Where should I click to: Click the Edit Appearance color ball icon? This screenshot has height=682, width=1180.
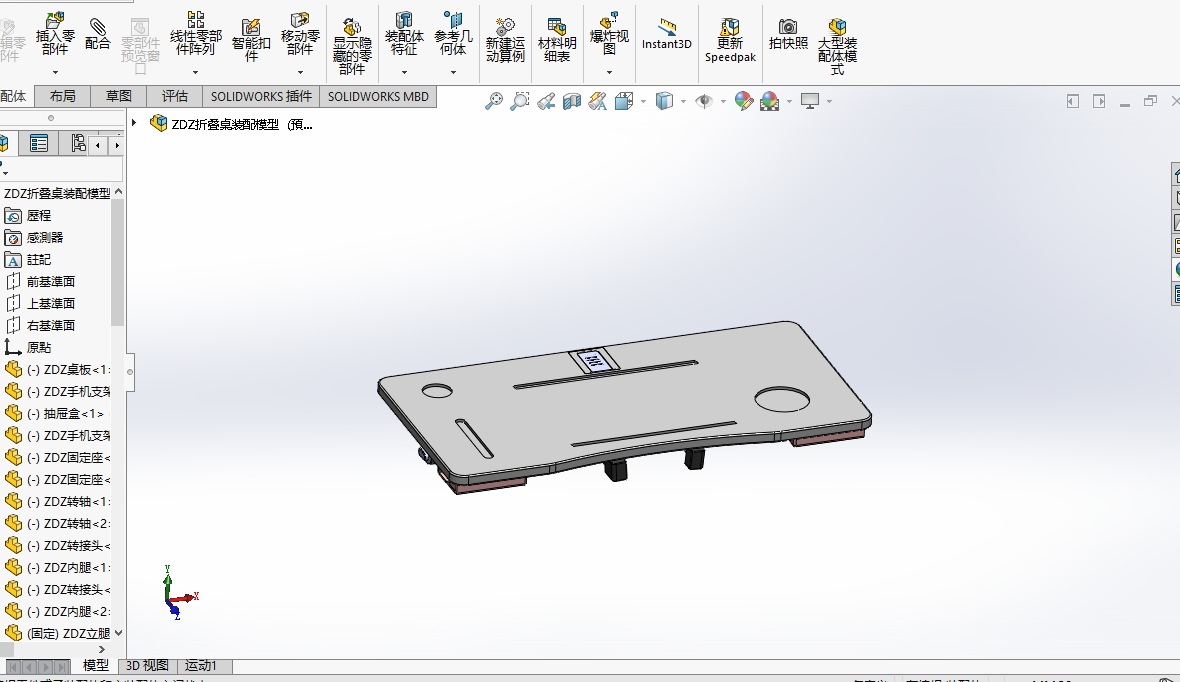click(743, 101)
